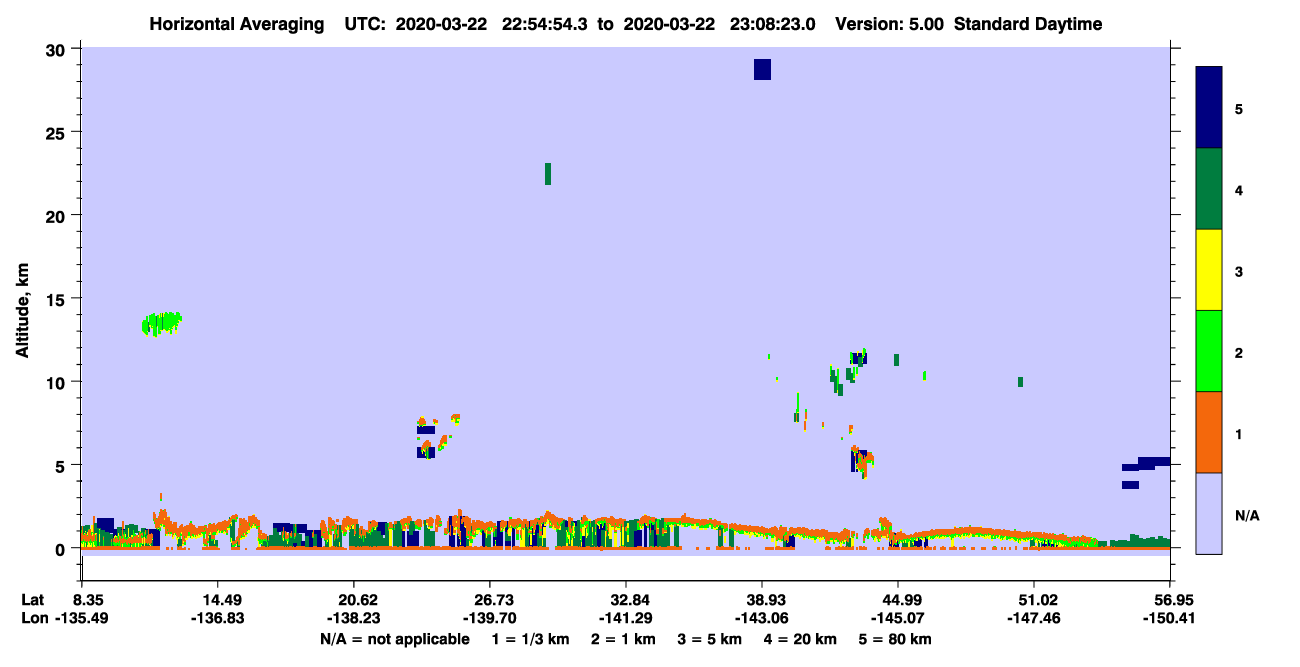Click the 'Lon' axis row label

pyautogui.click(x=33, y=618)
